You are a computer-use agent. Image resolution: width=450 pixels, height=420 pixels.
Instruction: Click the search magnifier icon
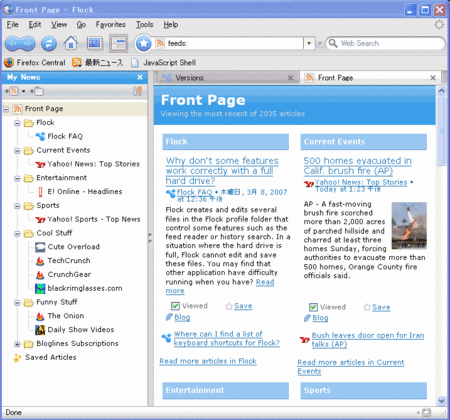(333, 43)
